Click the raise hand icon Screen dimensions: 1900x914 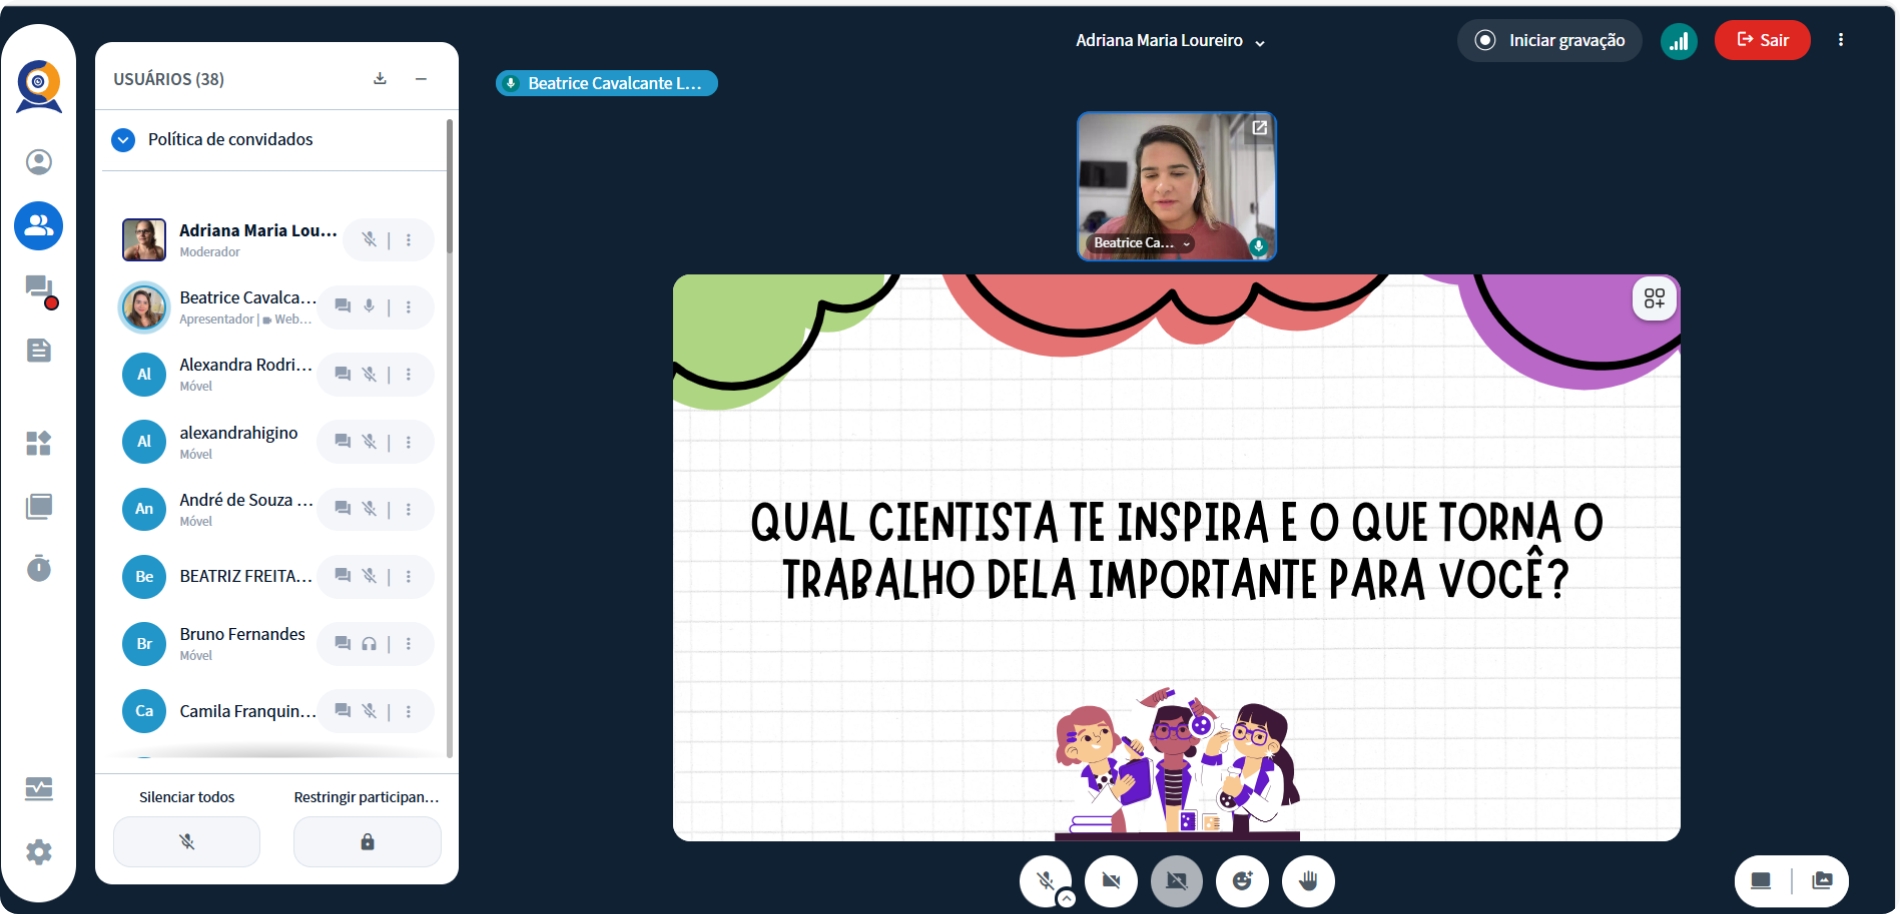click(1308, 881)
